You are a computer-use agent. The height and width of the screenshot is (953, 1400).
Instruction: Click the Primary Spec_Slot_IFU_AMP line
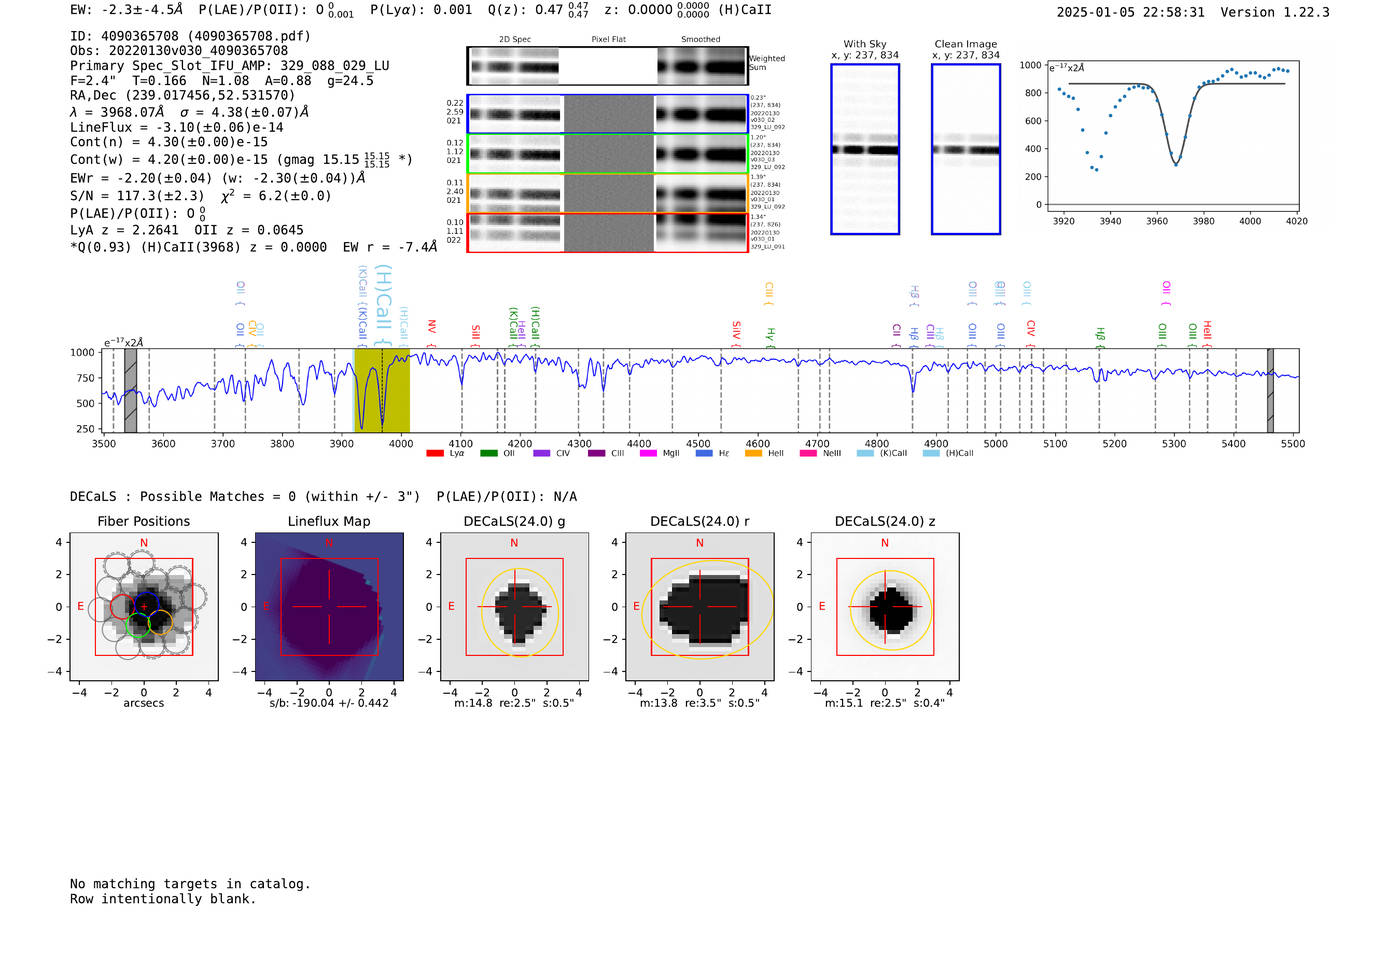(230, 66)
